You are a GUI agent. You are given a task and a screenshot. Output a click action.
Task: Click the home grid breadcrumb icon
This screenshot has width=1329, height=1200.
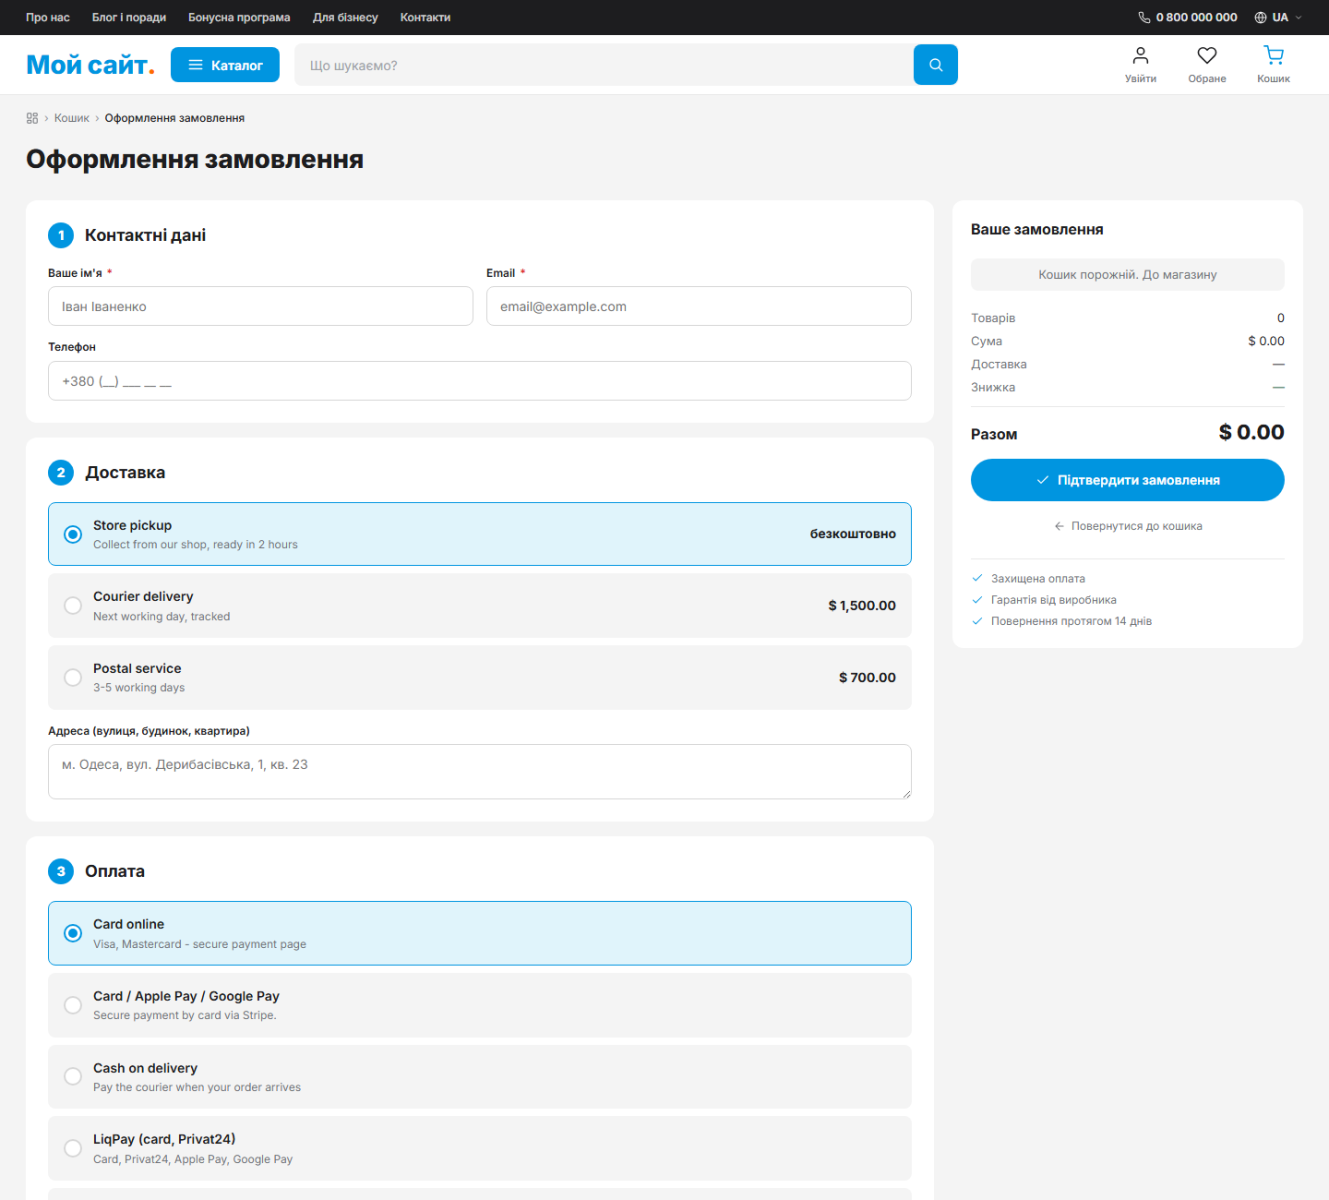[x=32, y=118]
